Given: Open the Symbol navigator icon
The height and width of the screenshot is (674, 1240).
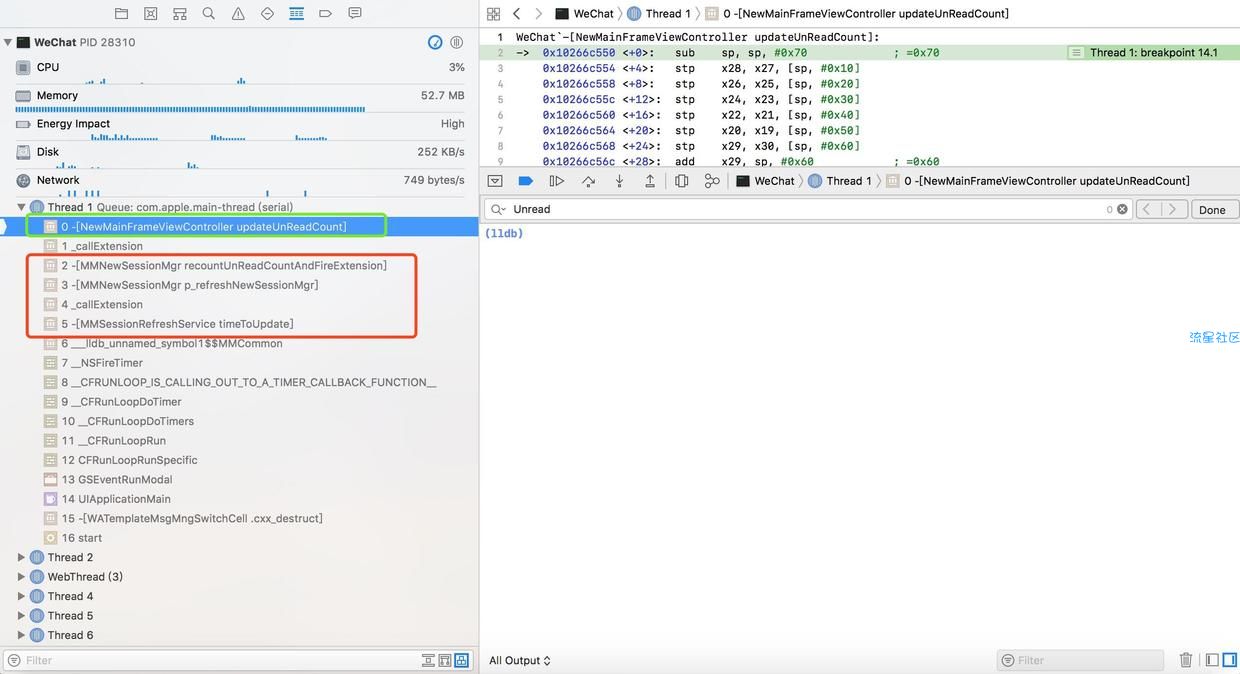Looking at the screenshot, I should click(x=179, y=14).
